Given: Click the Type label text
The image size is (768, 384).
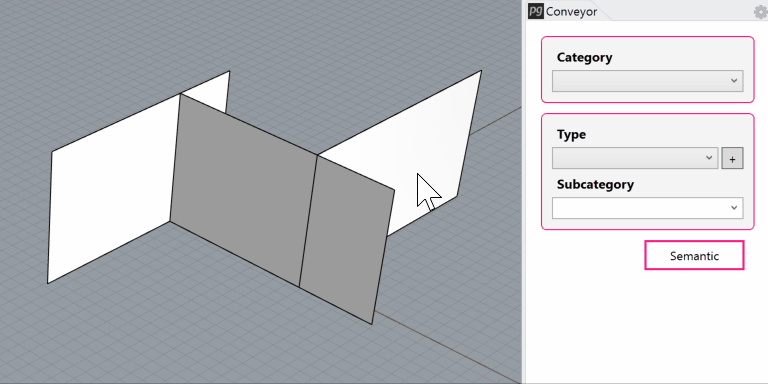Looking at the screenshot, I should coord(571,134).
